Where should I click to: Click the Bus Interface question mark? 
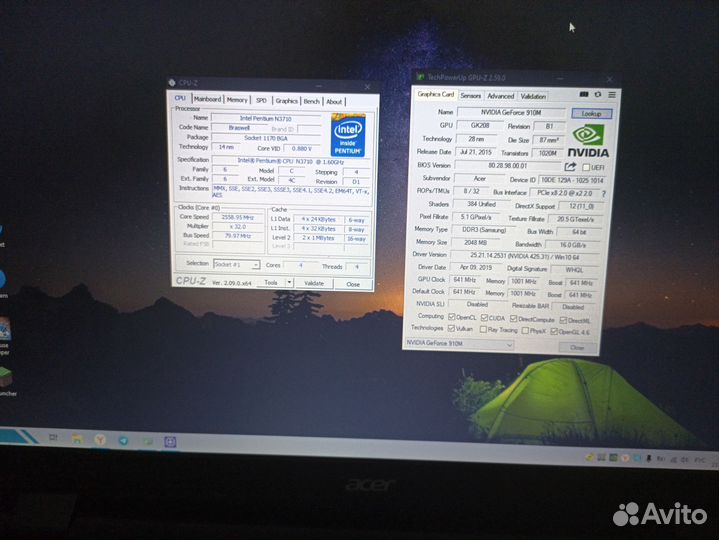[603, 194]
